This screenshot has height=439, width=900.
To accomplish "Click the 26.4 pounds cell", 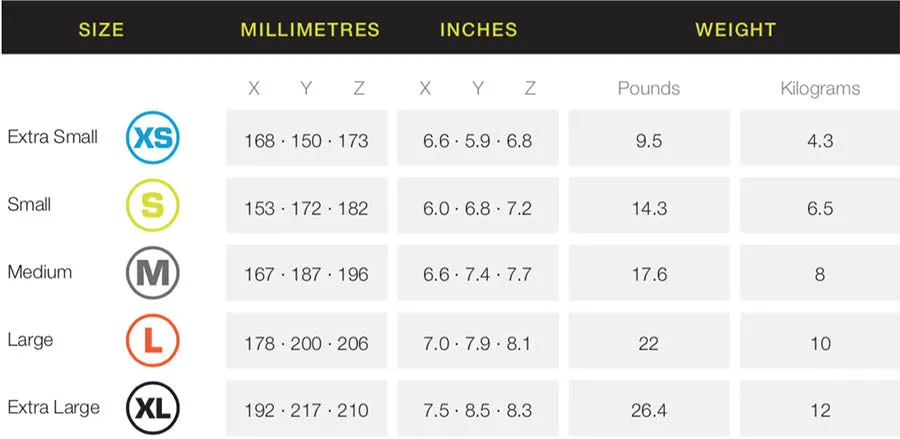I will pyautogui.click(x=649, y=410).
